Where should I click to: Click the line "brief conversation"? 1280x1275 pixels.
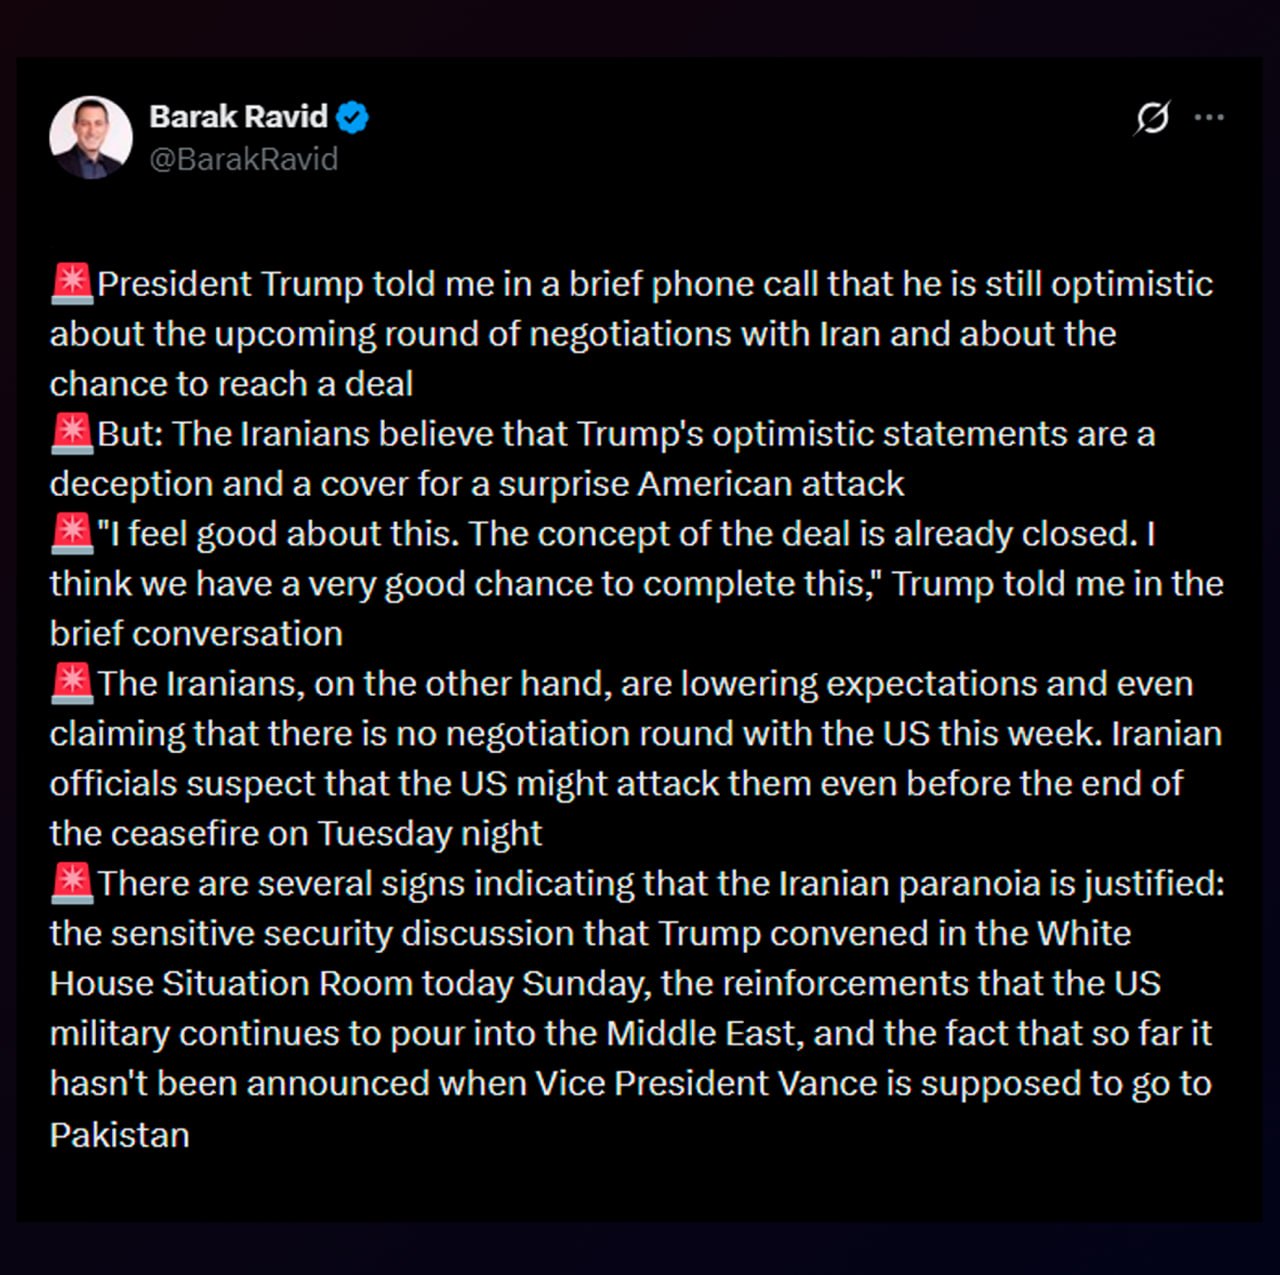coord(196,634)
